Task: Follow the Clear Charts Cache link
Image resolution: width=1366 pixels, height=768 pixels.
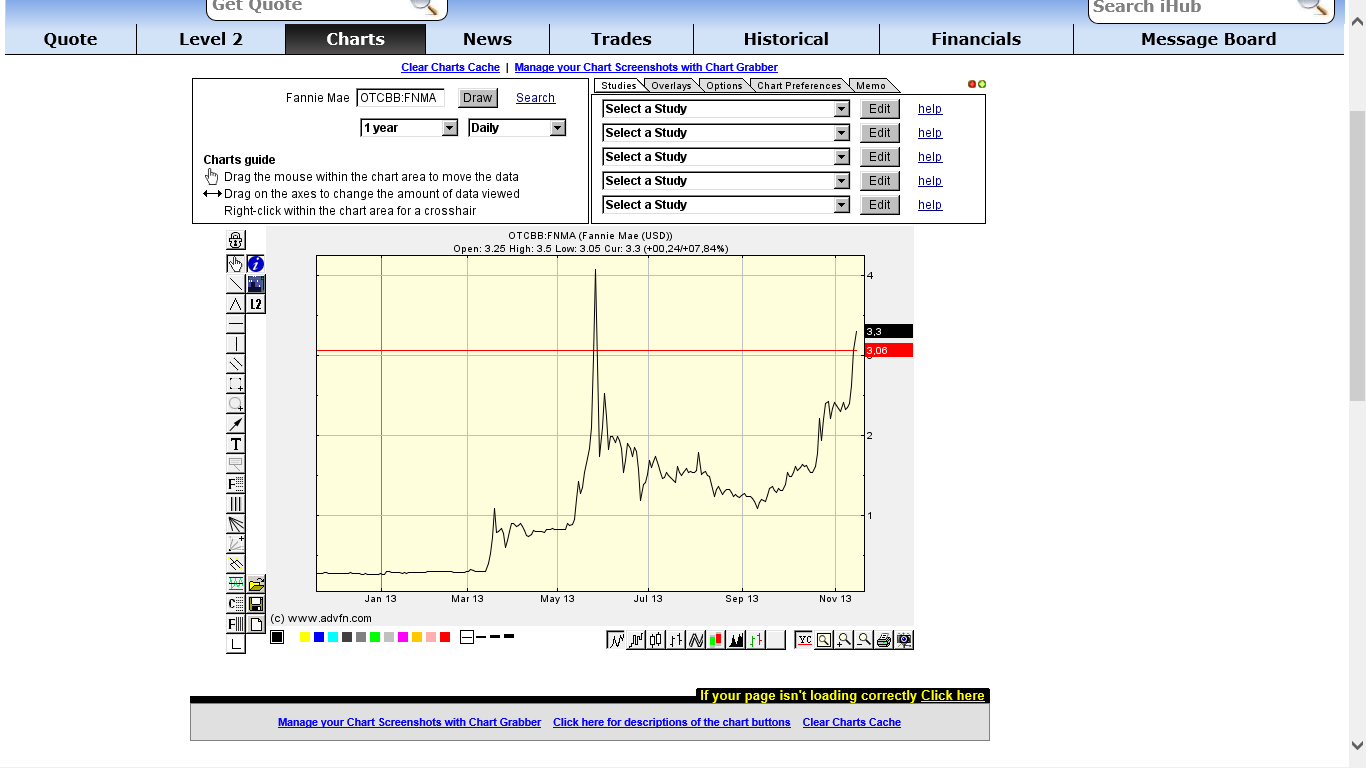Action: [x=450, y=67]
